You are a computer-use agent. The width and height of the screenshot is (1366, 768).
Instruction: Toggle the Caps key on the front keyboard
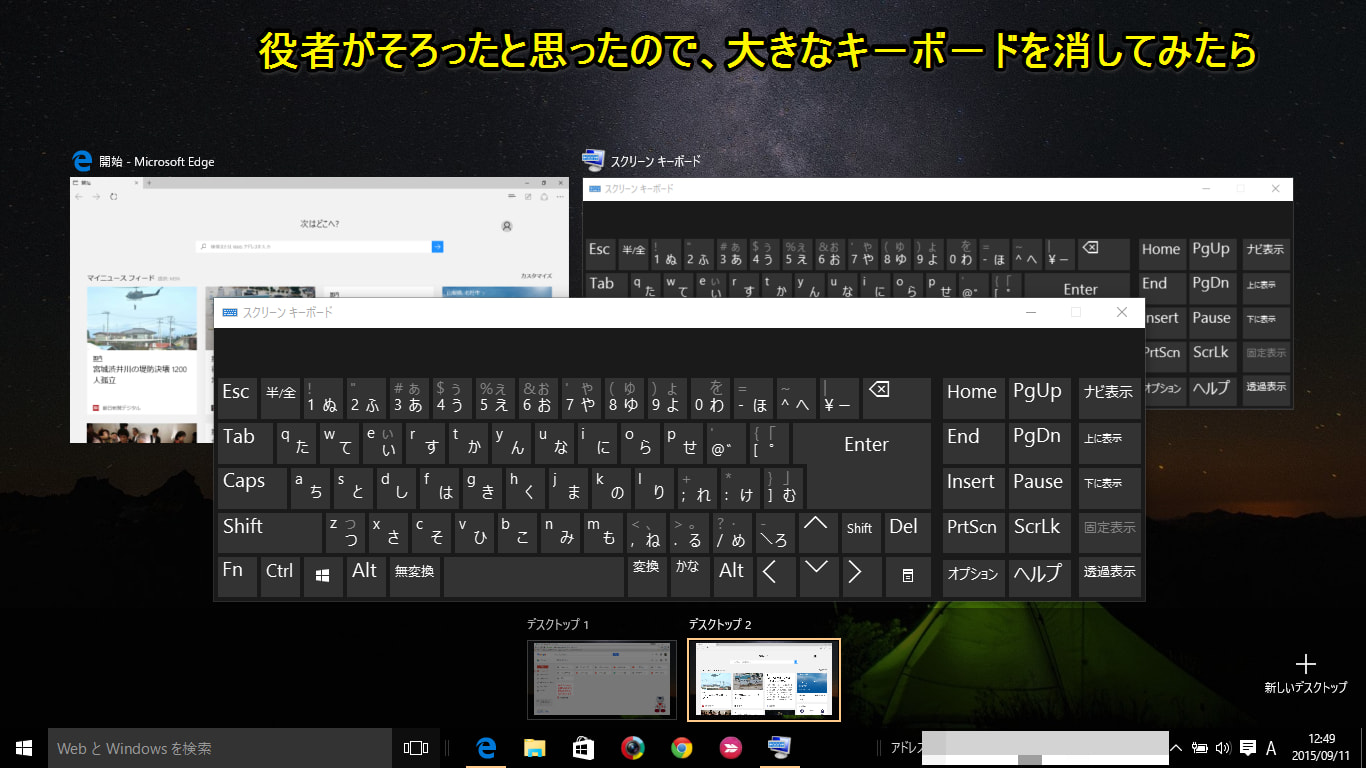(252, 487)
